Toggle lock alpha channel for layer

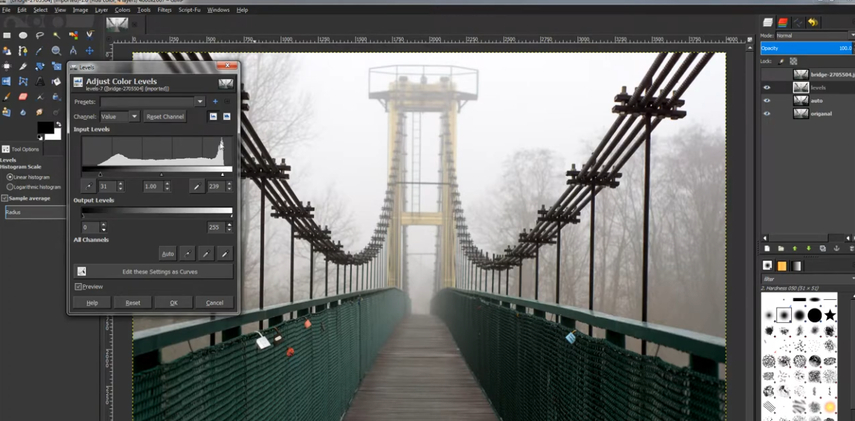[x=793, y=62]
